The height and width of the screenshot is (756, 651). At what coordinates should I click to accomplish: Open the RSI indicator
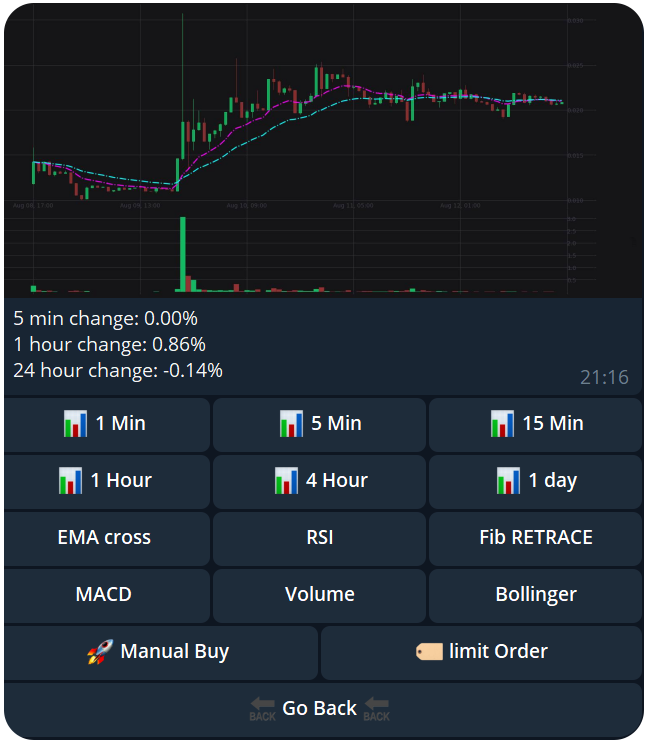pyautogui.click(x=320, y=538)
